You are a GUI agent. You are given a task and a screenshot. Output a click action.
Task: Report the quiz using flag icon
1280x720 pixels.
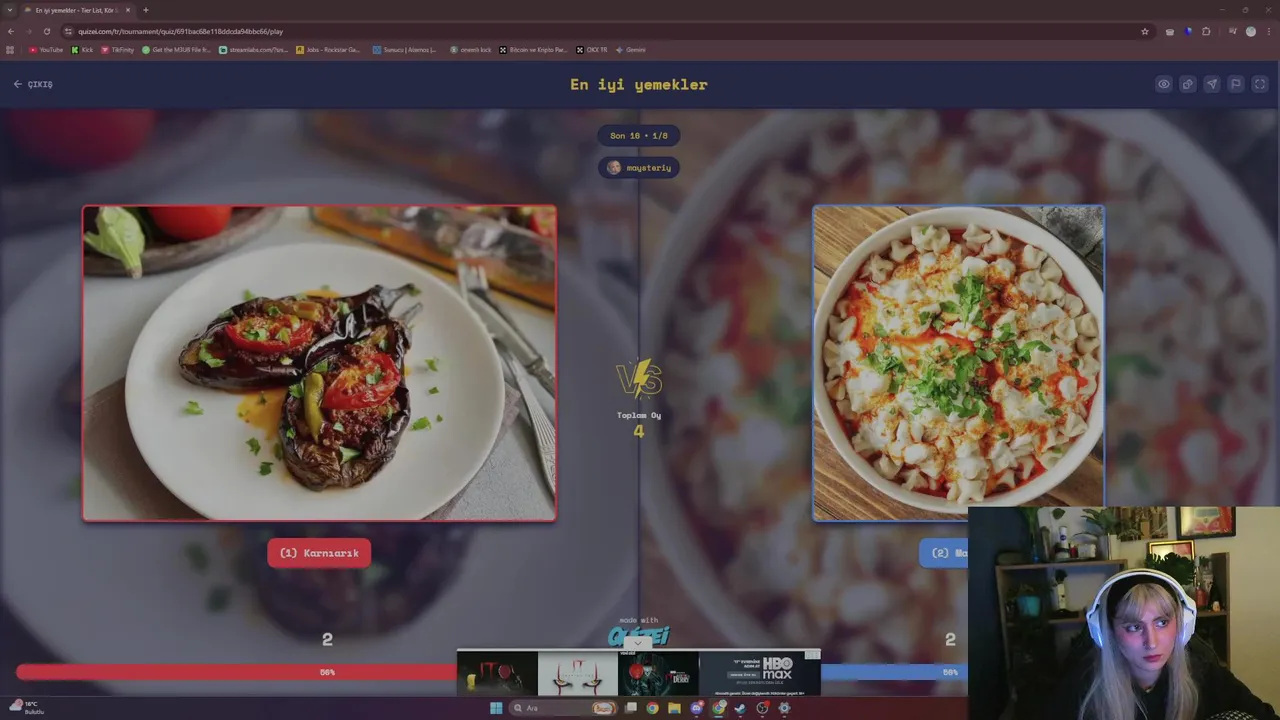coord(1236,84)
